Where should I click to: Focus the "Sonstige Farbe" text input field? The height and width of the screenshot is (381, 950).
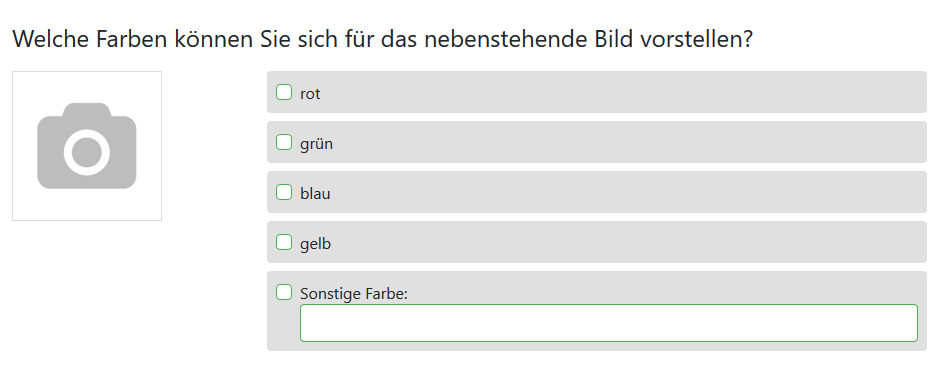coord(609,323)
